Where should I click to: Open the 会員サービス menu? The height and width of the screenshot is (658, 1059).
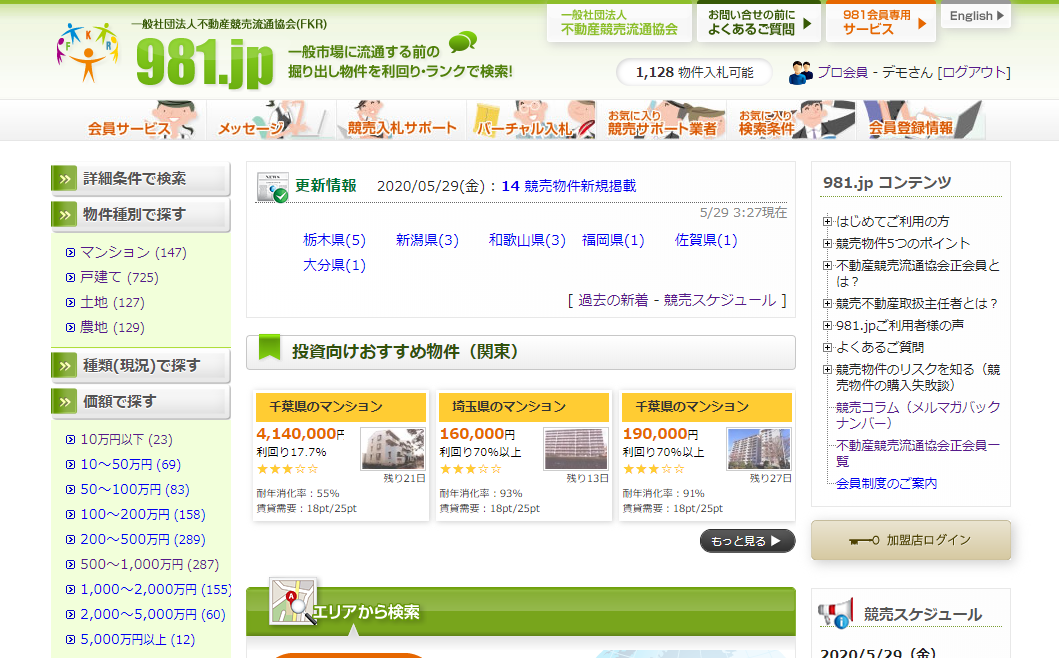(x=141, y=120)
